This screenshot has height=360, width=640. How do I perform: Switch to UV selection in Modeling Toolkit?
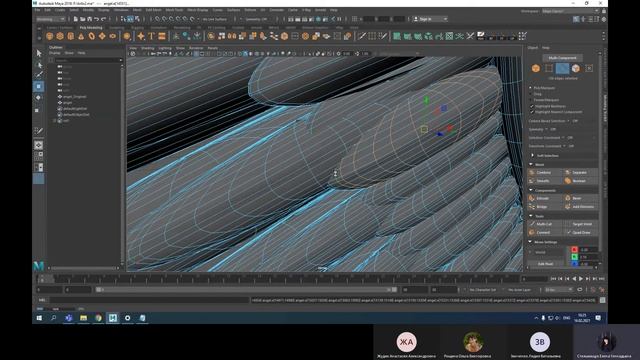589,69
